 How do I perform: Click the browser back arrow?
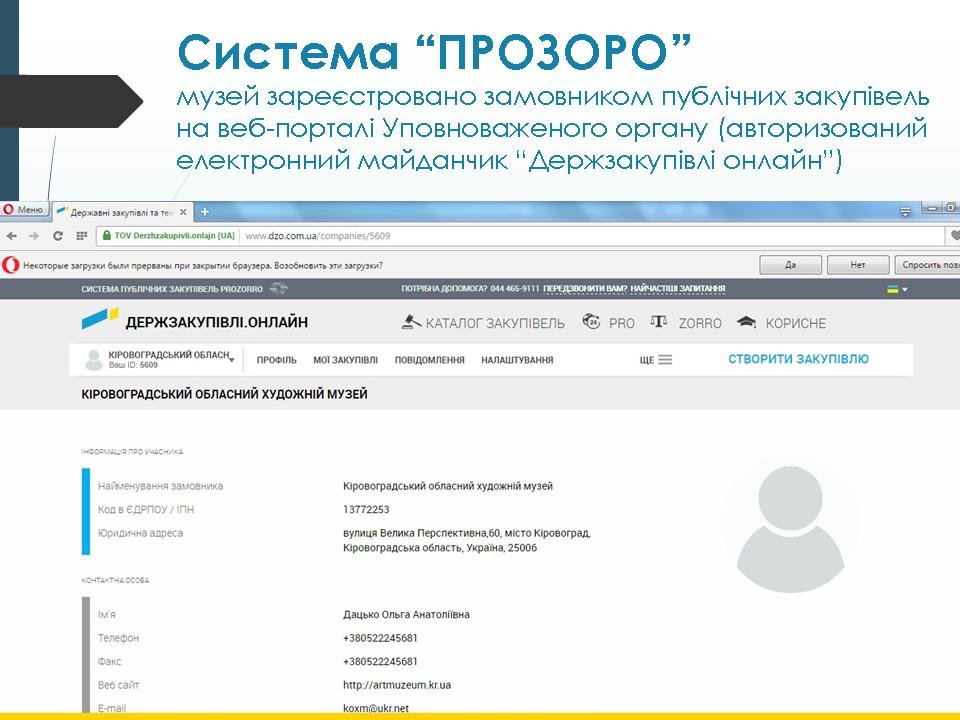point(12,236)
